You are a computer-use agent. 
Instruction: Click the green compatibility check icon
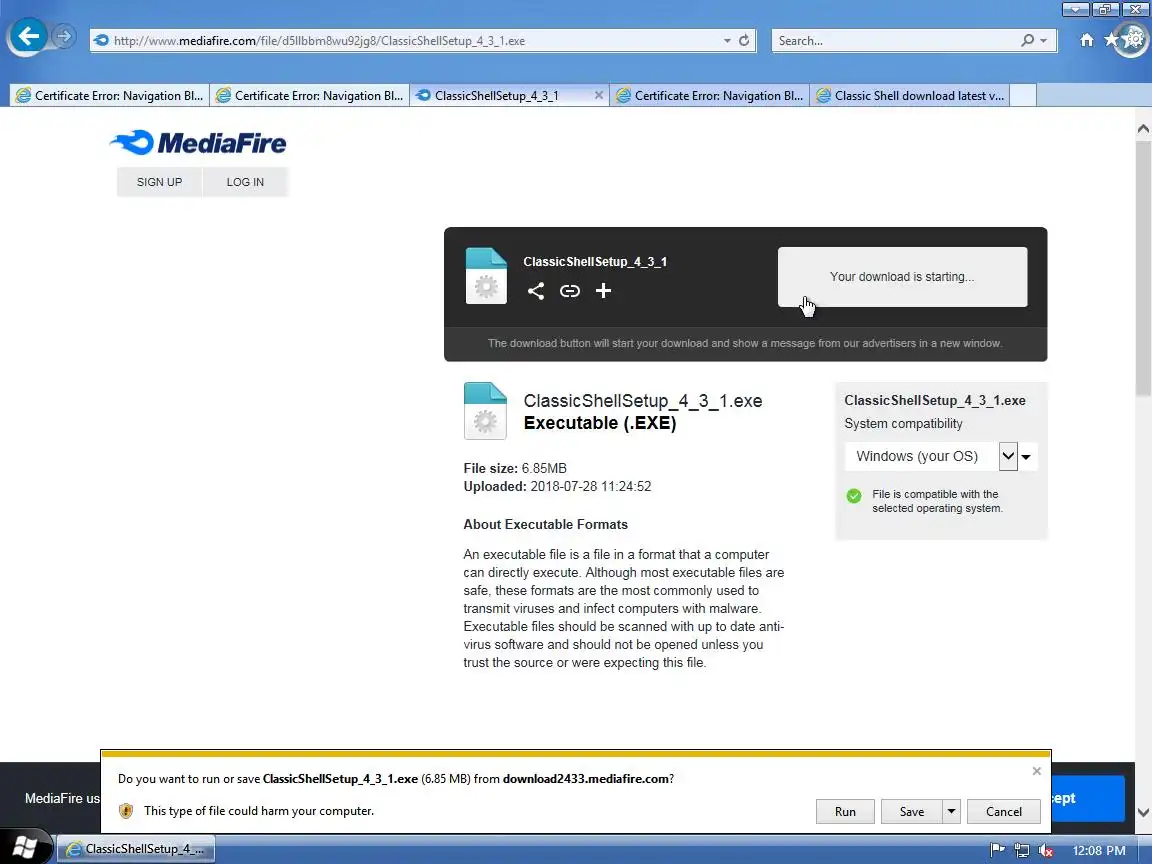click(x=854, y=496)
